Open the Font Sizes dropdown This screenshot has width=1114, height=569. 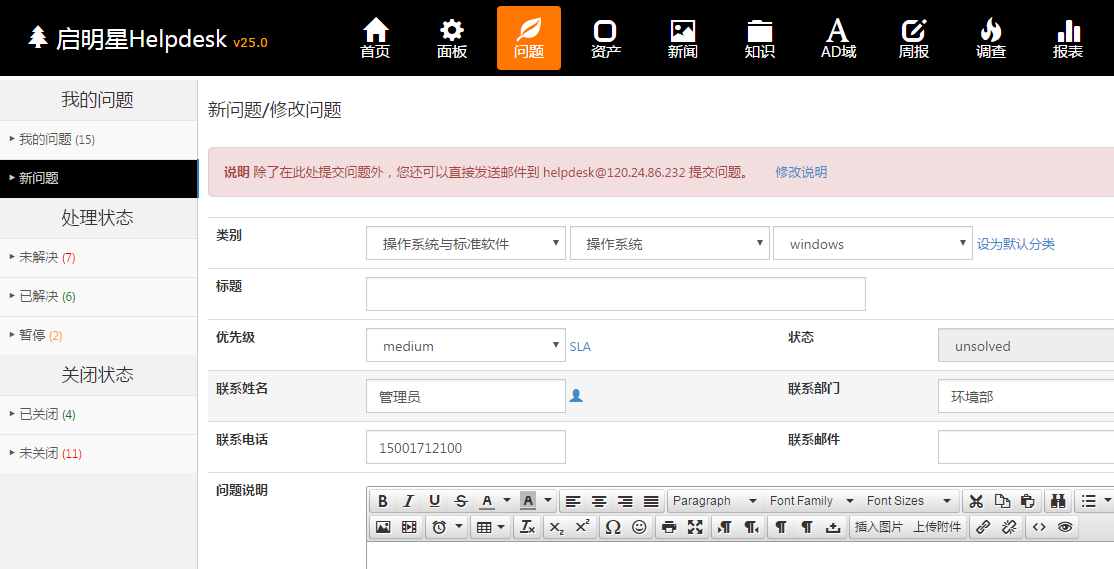tap(909, 502)
